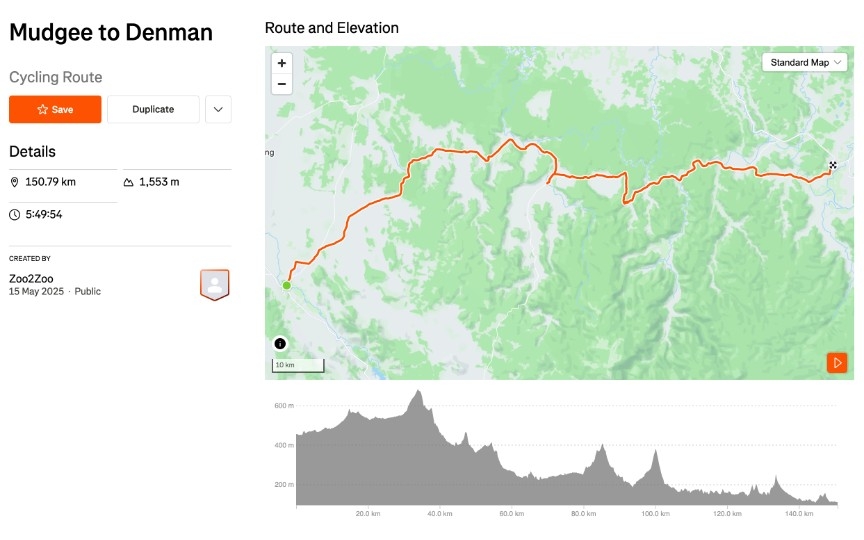Open the Standard Map style dropdown
This screenshot has height=540, width=864.
click(805, 62)
